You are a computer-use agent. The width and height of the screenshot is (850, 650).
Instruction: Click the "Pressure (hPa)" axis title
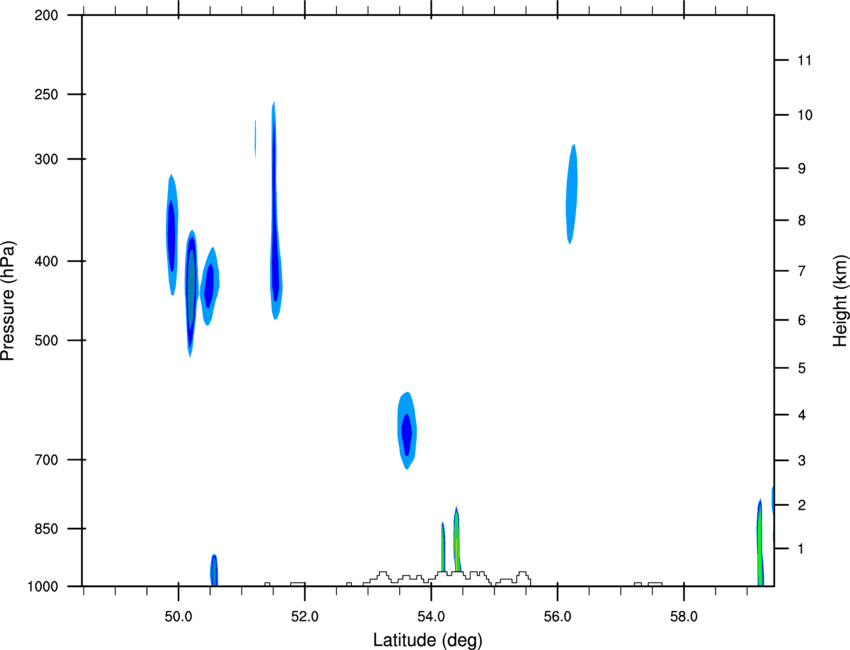tap(8, 301)
